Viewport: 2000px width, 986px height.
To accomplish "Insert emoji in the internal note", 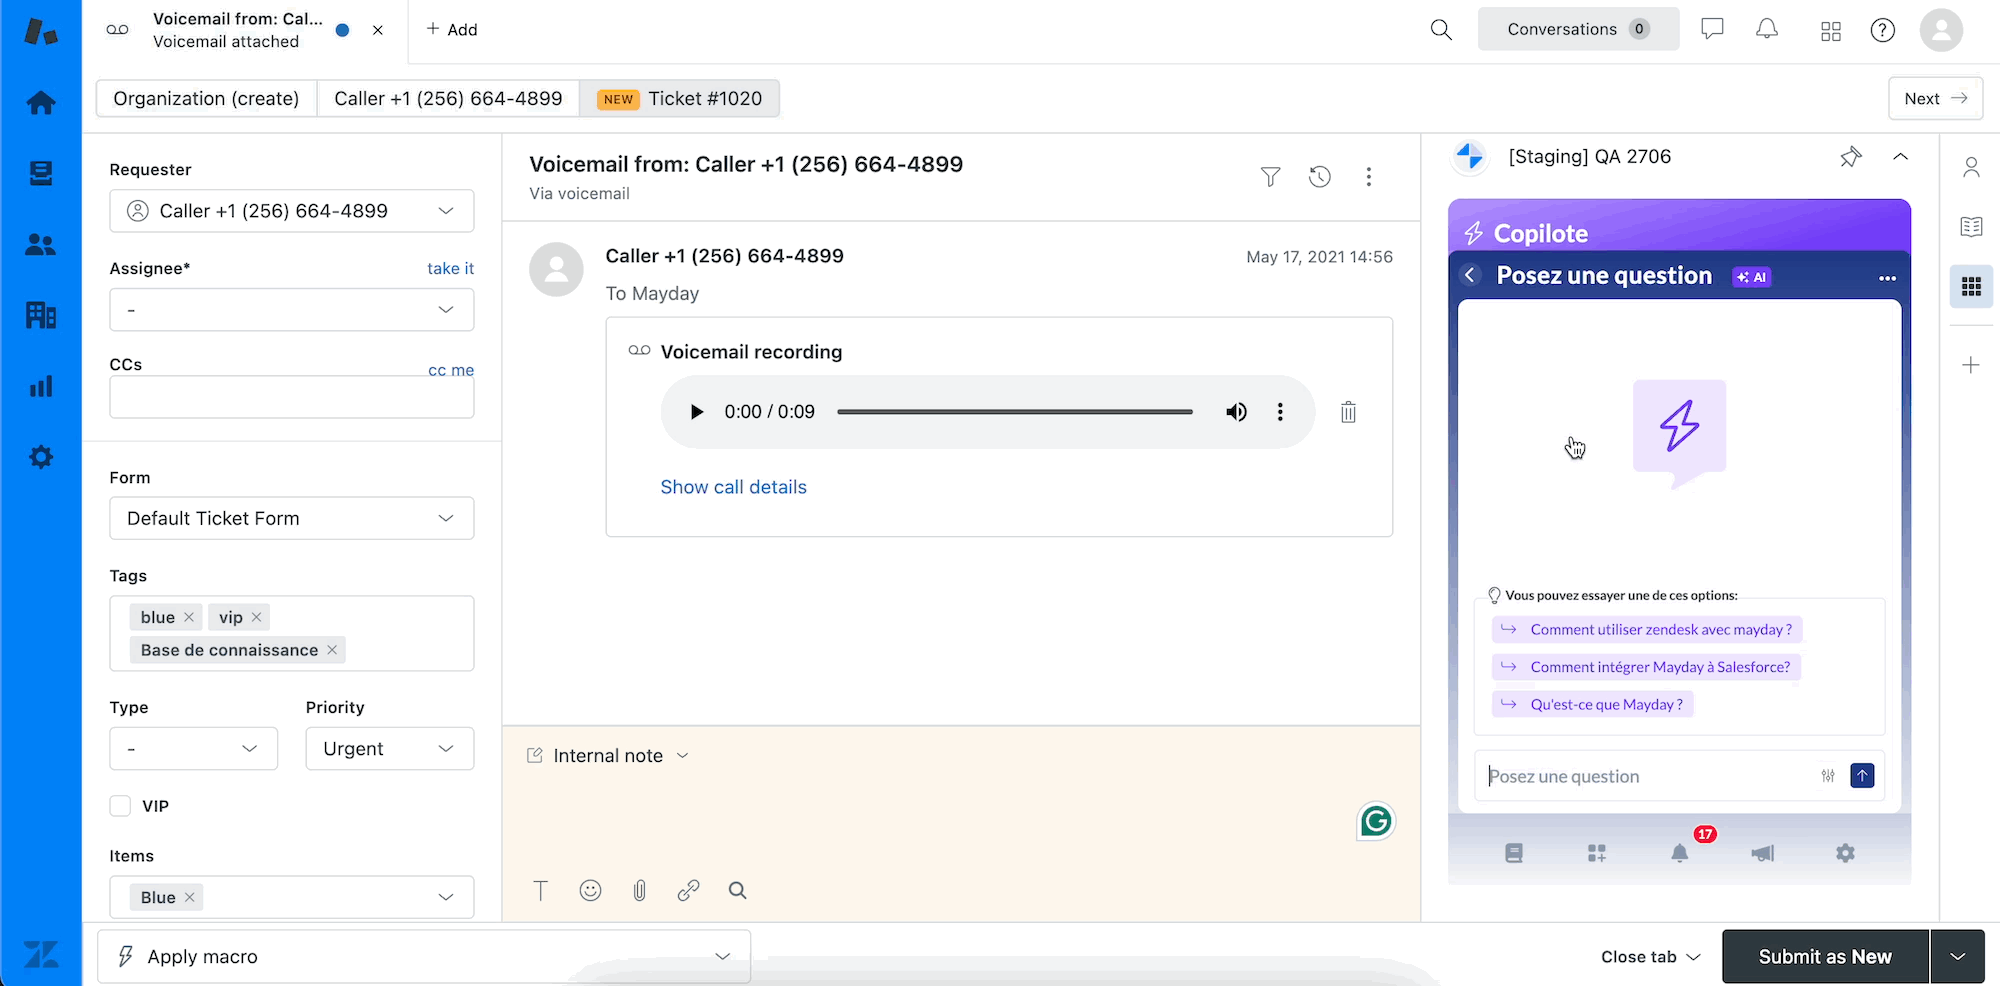I will (591, 890).
